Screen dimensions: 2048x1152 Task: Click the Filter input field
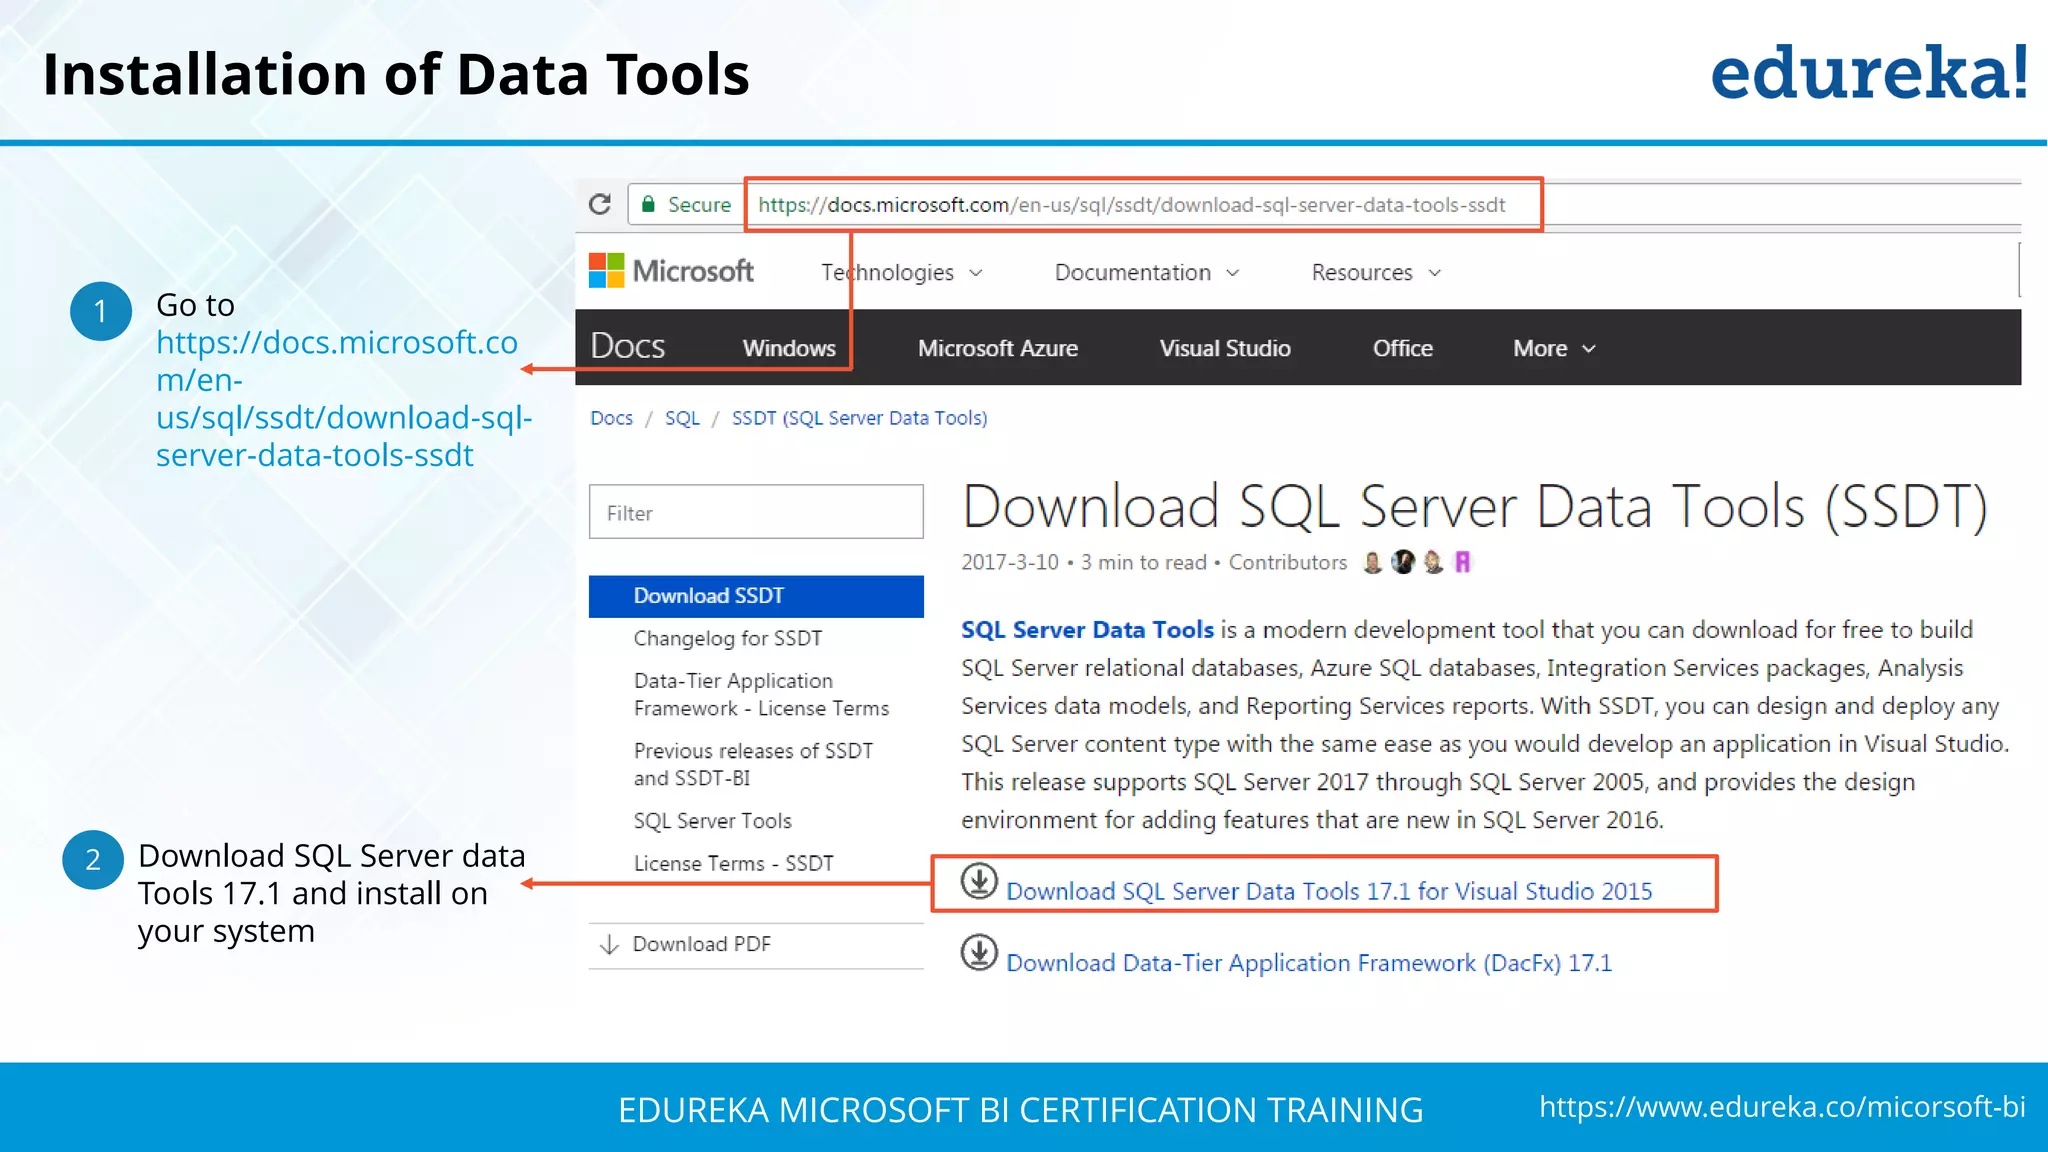(x=755, y=513)
